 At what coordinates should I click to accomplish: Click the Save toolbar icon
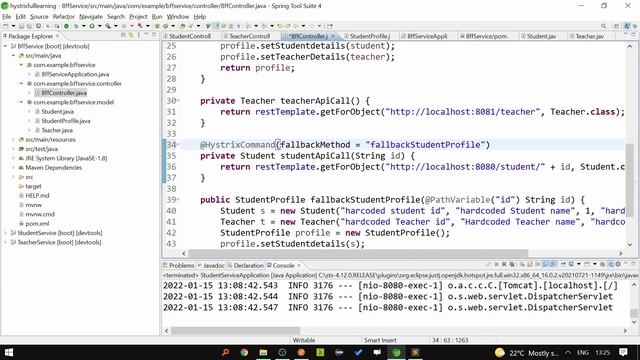pyautogui.click(x=21, y=26)
